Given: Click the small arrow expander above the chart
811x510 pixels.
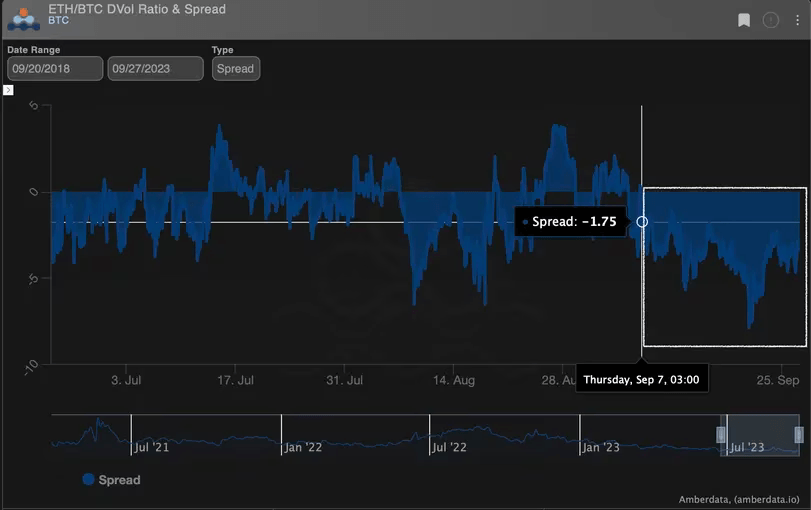Looking at the screenshot, I should [8, 90].
